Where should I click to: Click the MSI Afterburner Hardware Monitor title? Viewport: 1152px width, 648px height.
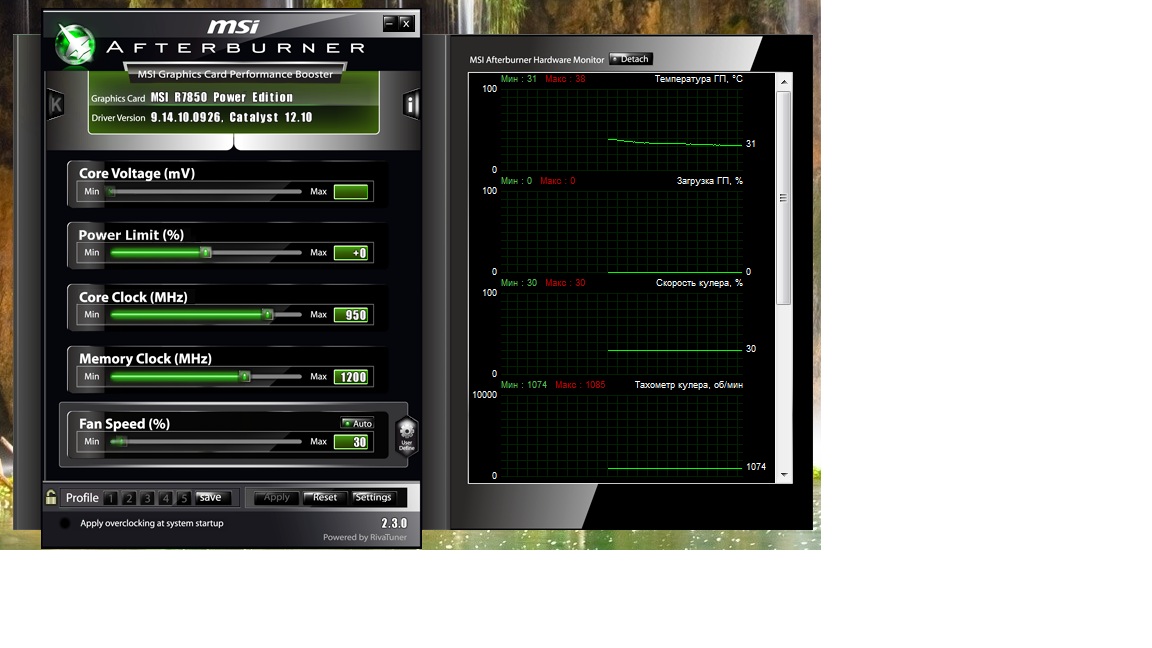click(x=537, y=60)
